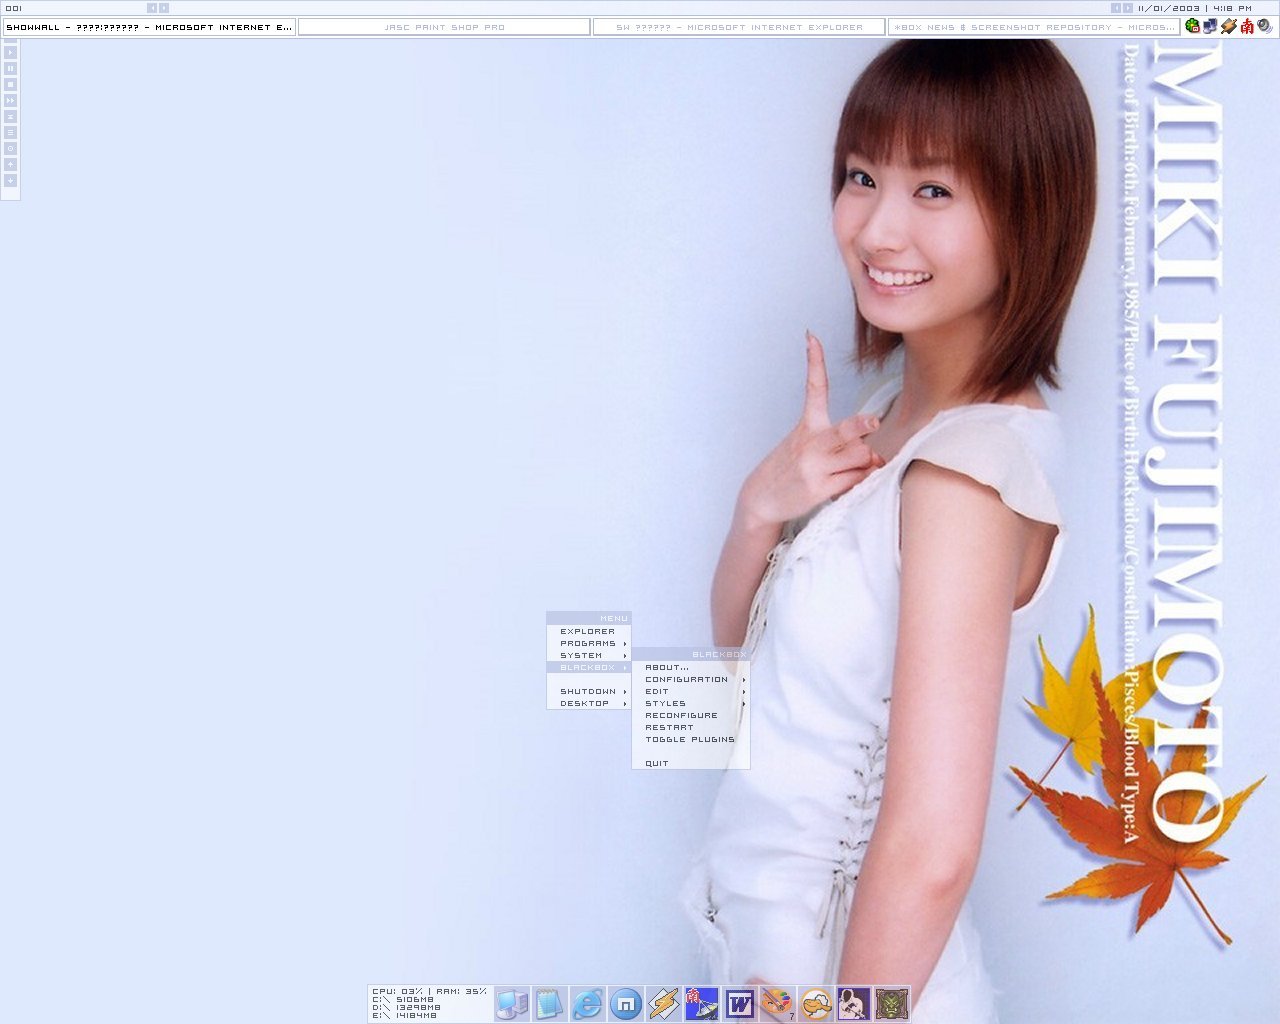The height and width of the screenshot is (1024, 1280).
Task: Launch the satellite dish dock icon
Action: pos(702,1003)
